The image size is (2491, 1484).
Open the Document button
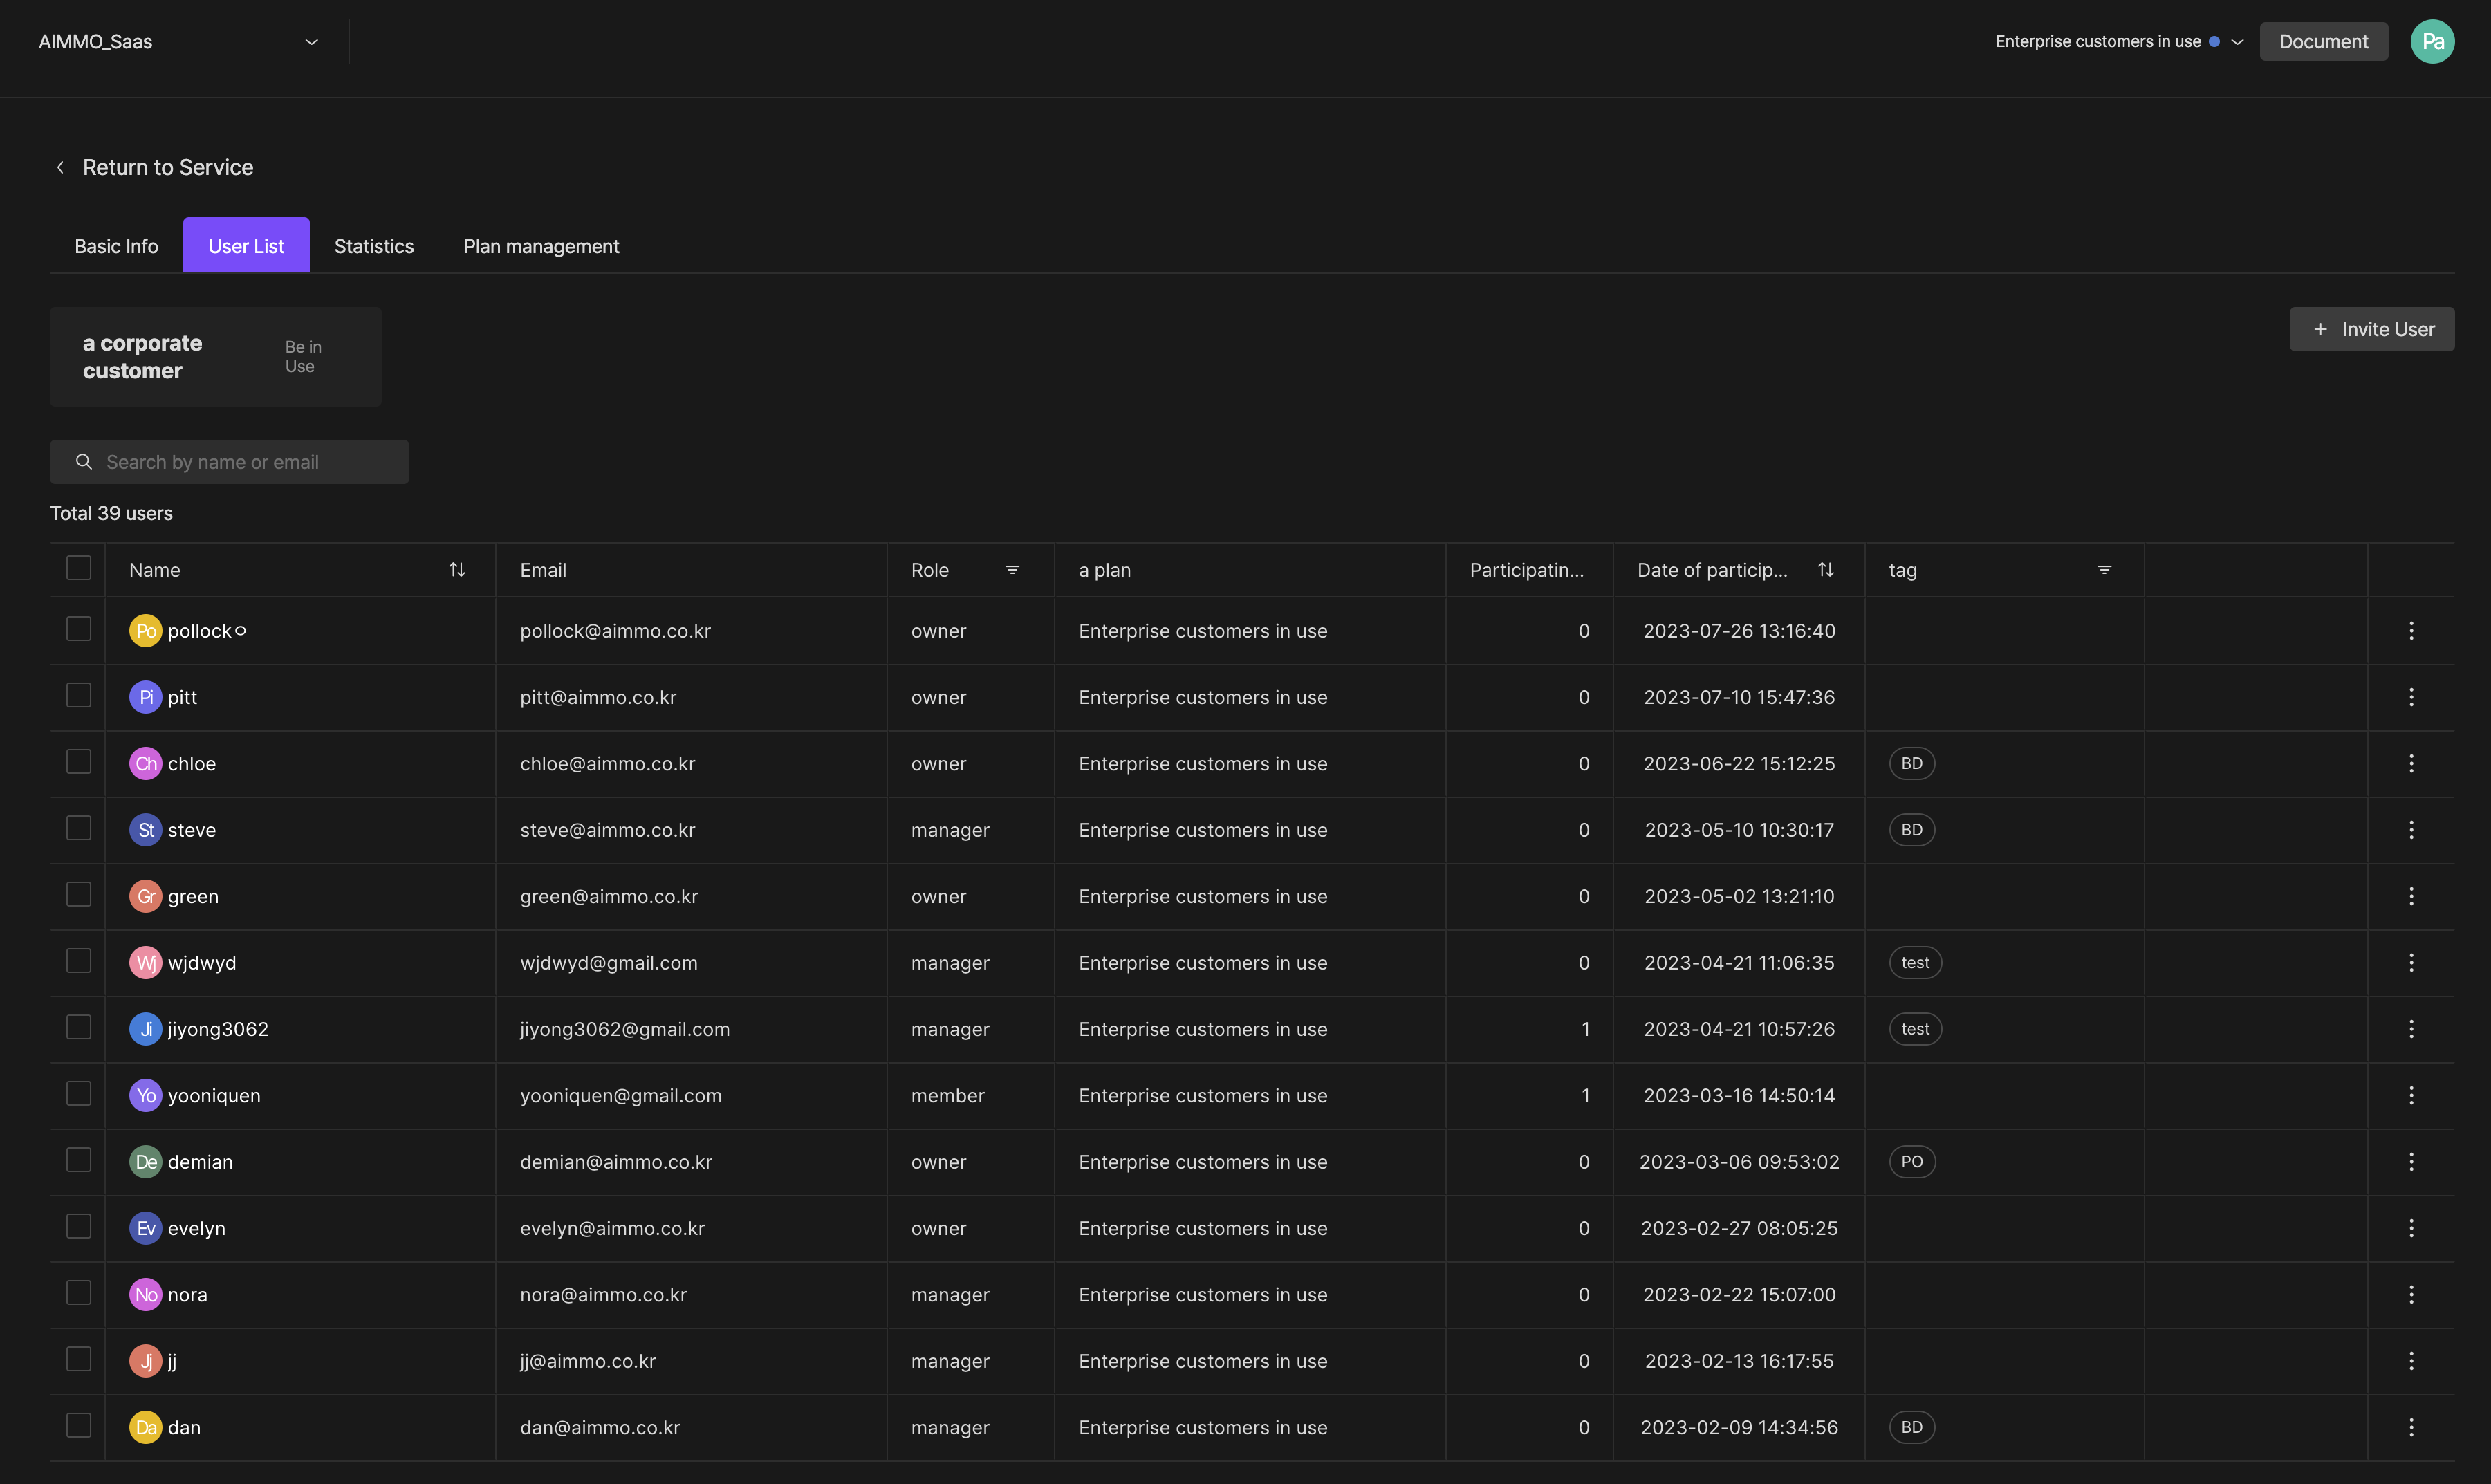2323,42
